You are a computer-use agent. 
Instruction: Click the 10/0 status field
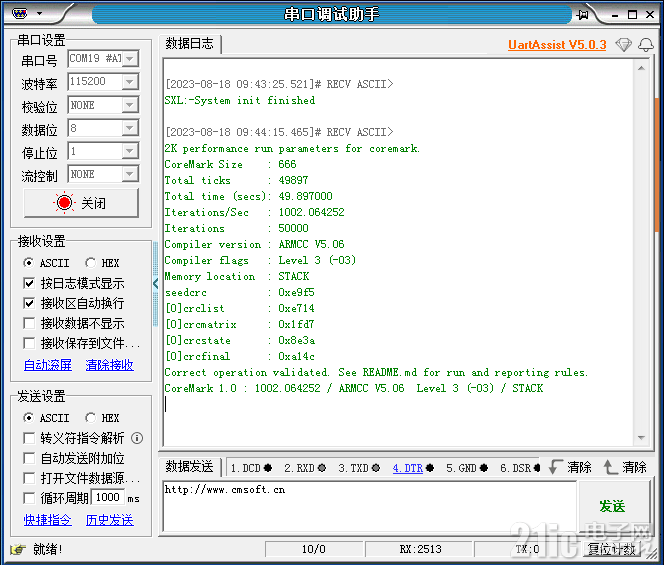click(x=314, y=549)
